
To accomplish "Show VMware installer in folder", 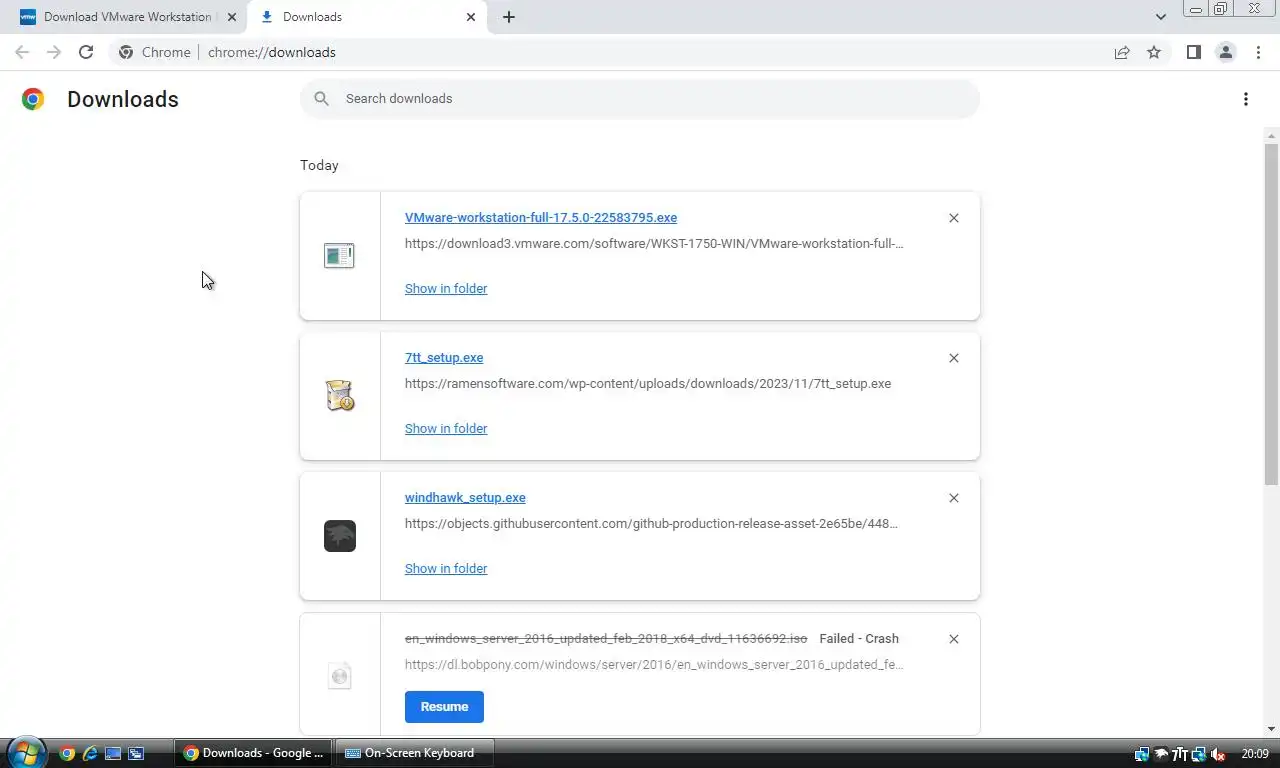I will click(446, 289).
